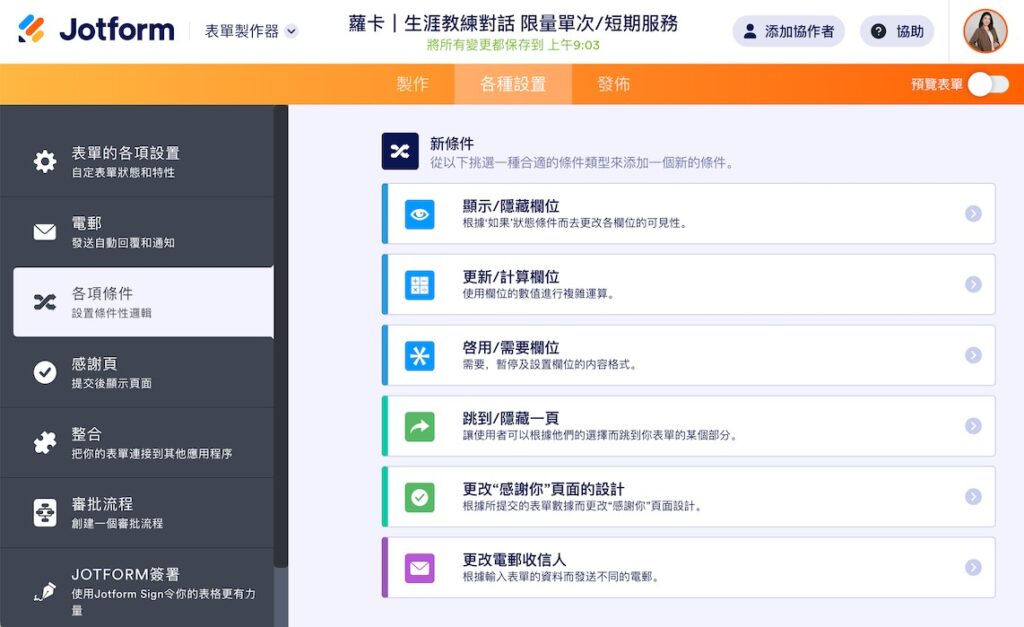
Task: Select the 顯示/隱藏欄位 condition
Action: 689,214
